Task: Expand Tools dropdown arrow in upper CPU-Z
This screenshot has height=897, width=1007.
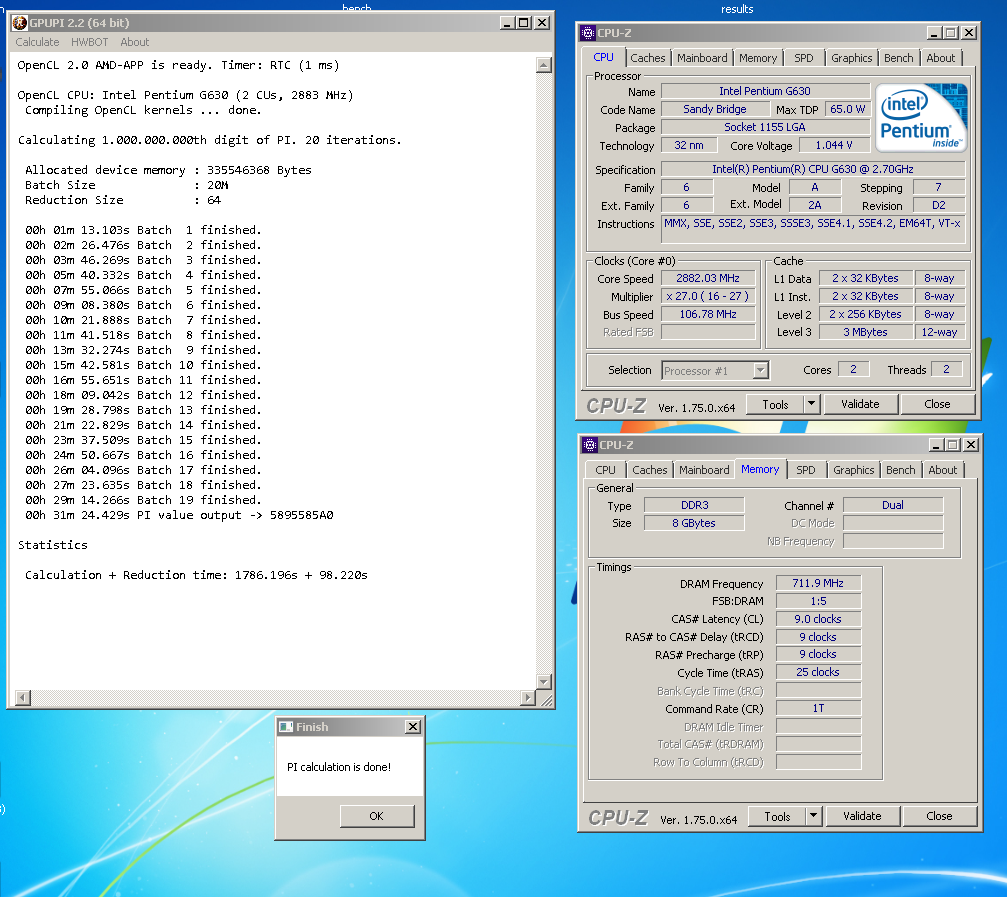Action: coord(811,404)
